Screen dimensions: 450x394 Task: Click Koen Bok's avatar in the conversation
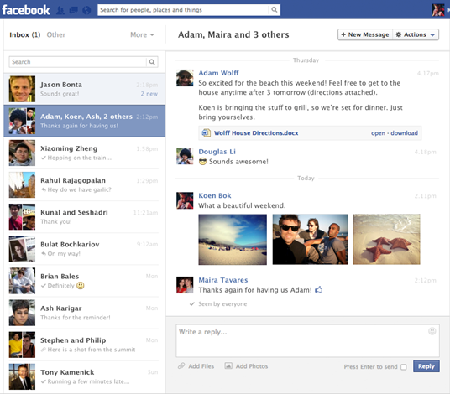click(185, 200)
